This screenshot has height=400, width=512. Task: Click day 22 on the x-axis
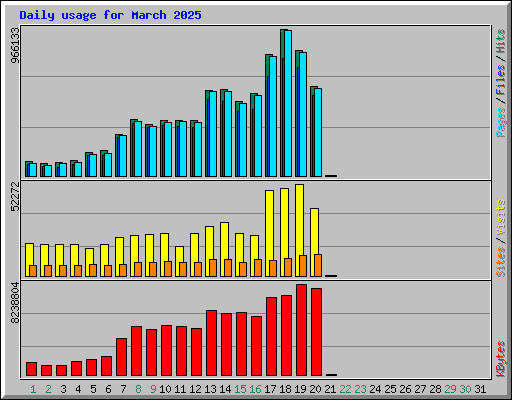tap(345, 389)
